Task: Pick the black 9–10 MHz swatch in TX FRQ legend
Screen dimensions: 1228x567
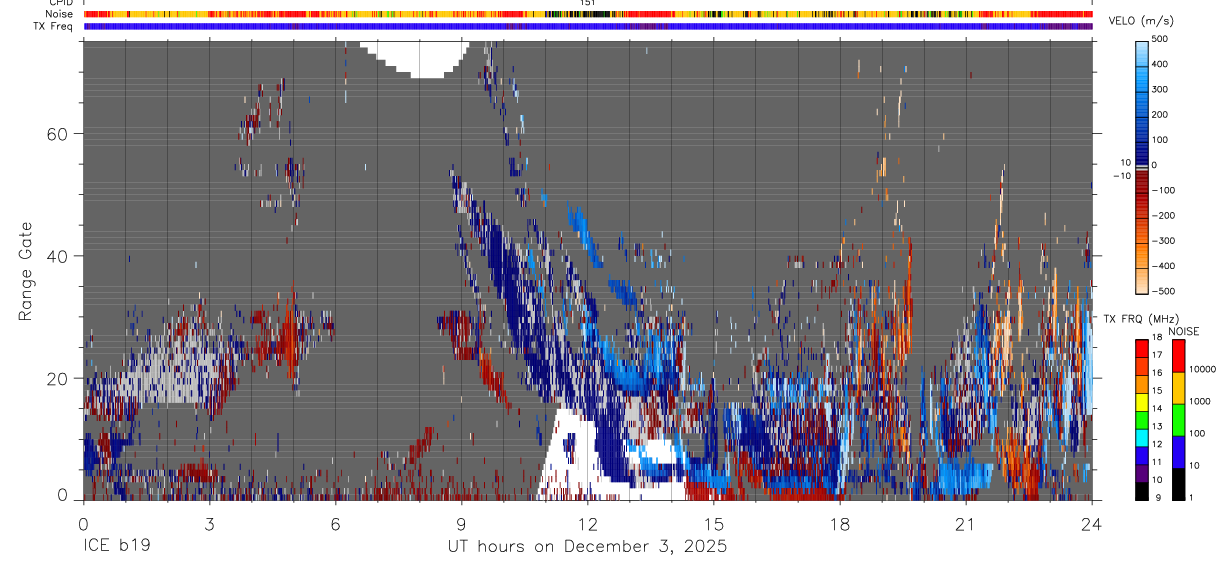Action: coord(1142,490)
